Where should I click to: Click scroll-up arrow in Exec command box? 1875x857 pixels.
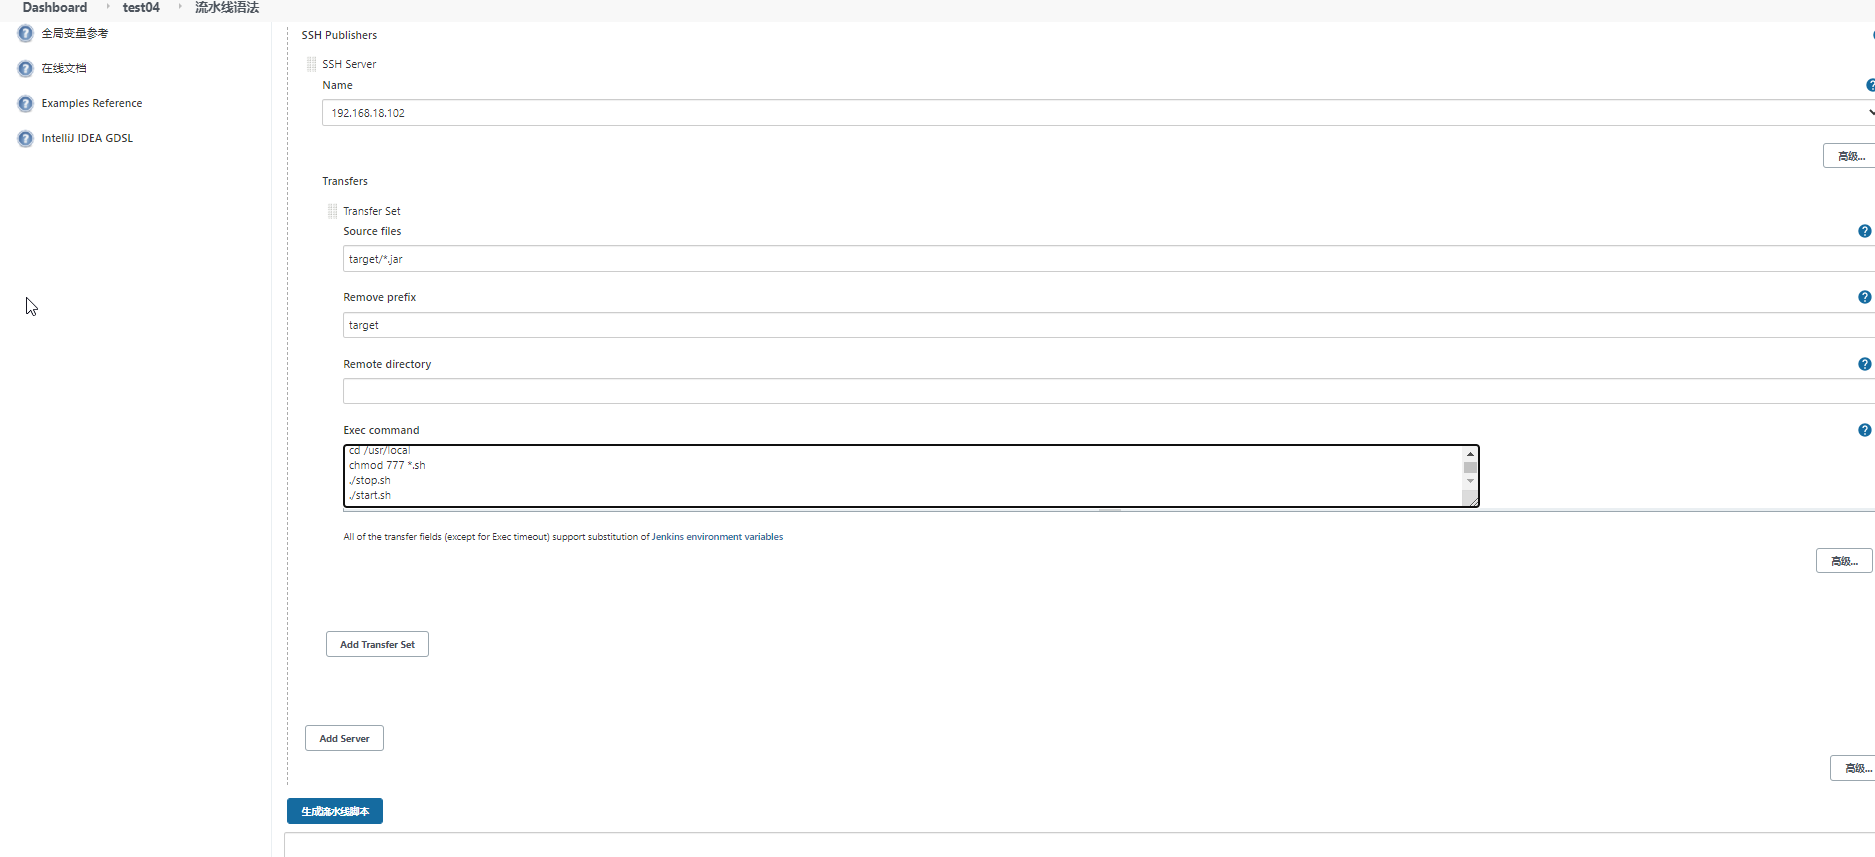tap(1470, 454)
